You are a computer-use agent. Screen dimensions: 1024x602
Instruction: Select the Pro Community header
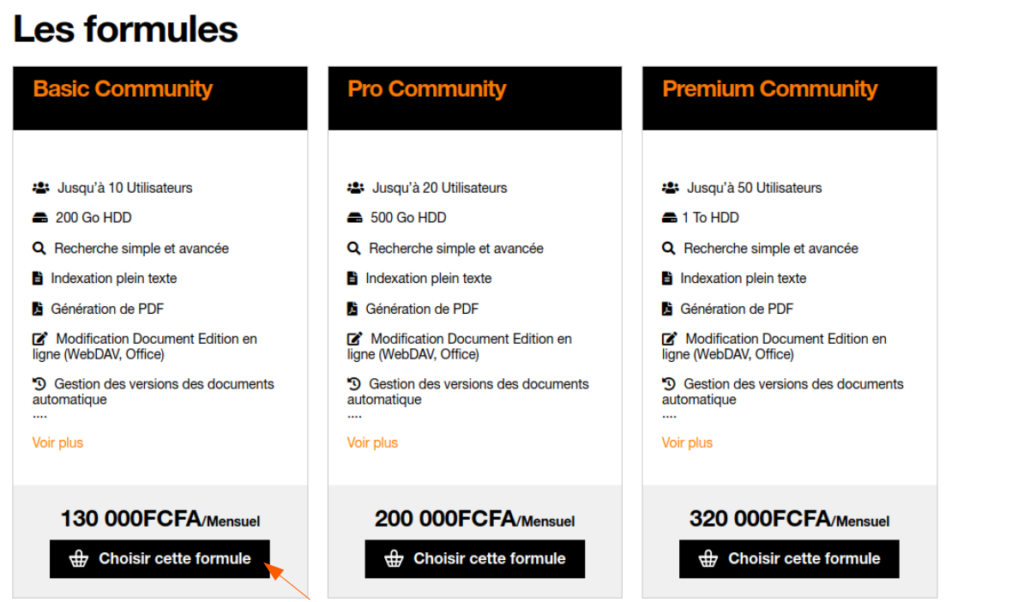coord(426,89)
